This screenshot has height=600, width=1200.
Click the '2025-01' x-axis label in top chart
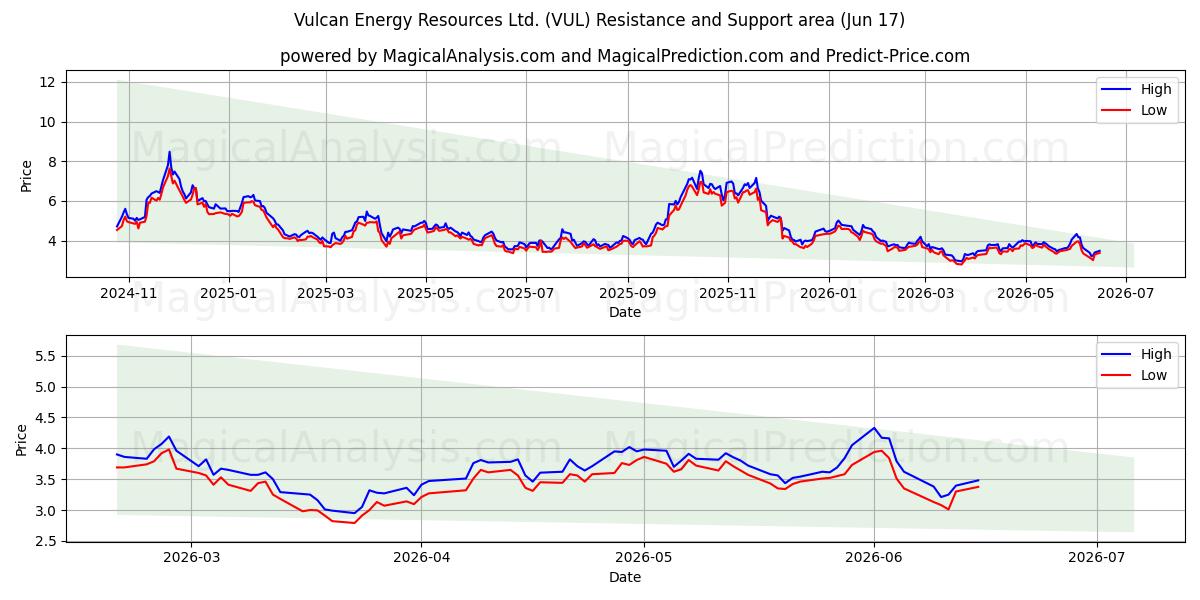coord(229,294)
